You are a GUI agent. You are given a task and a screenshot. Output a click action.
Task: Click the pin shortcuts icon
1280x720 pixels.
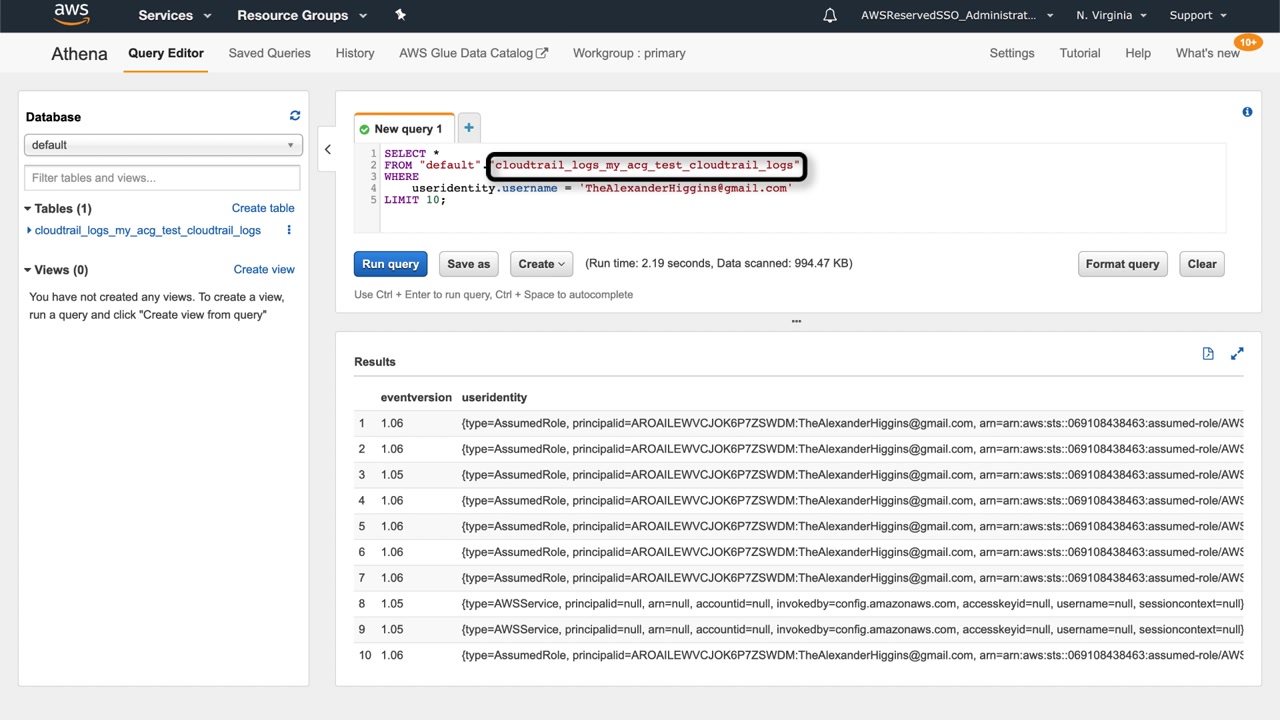click(400, 15)
